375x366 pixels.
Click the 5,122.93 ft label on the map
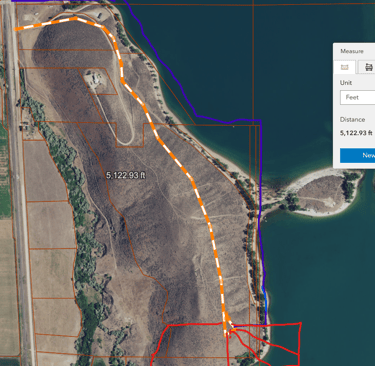(126, 175)
